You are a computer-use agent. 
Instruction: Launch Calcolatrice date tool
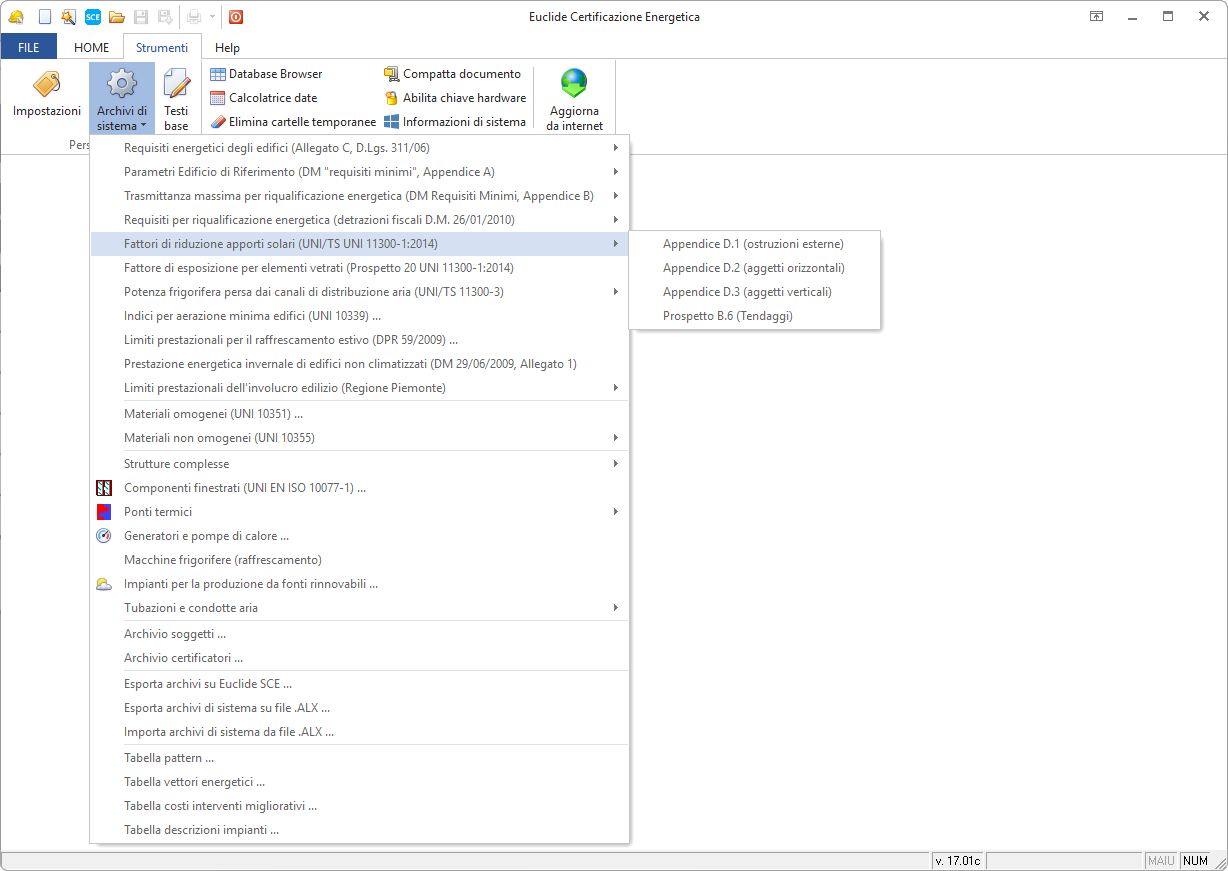(x=264, y=98)
